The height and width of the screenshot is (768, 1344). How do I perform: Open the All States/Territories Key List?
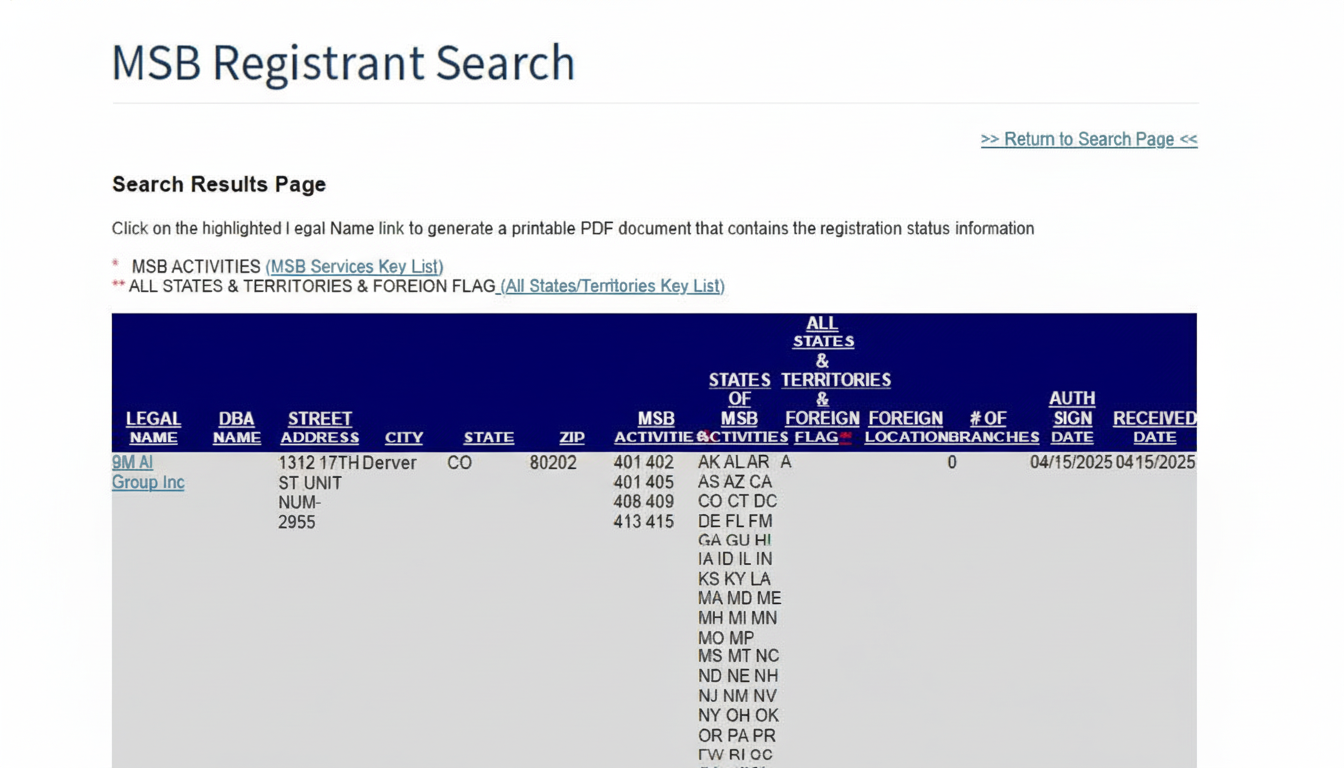click(612, 286)
